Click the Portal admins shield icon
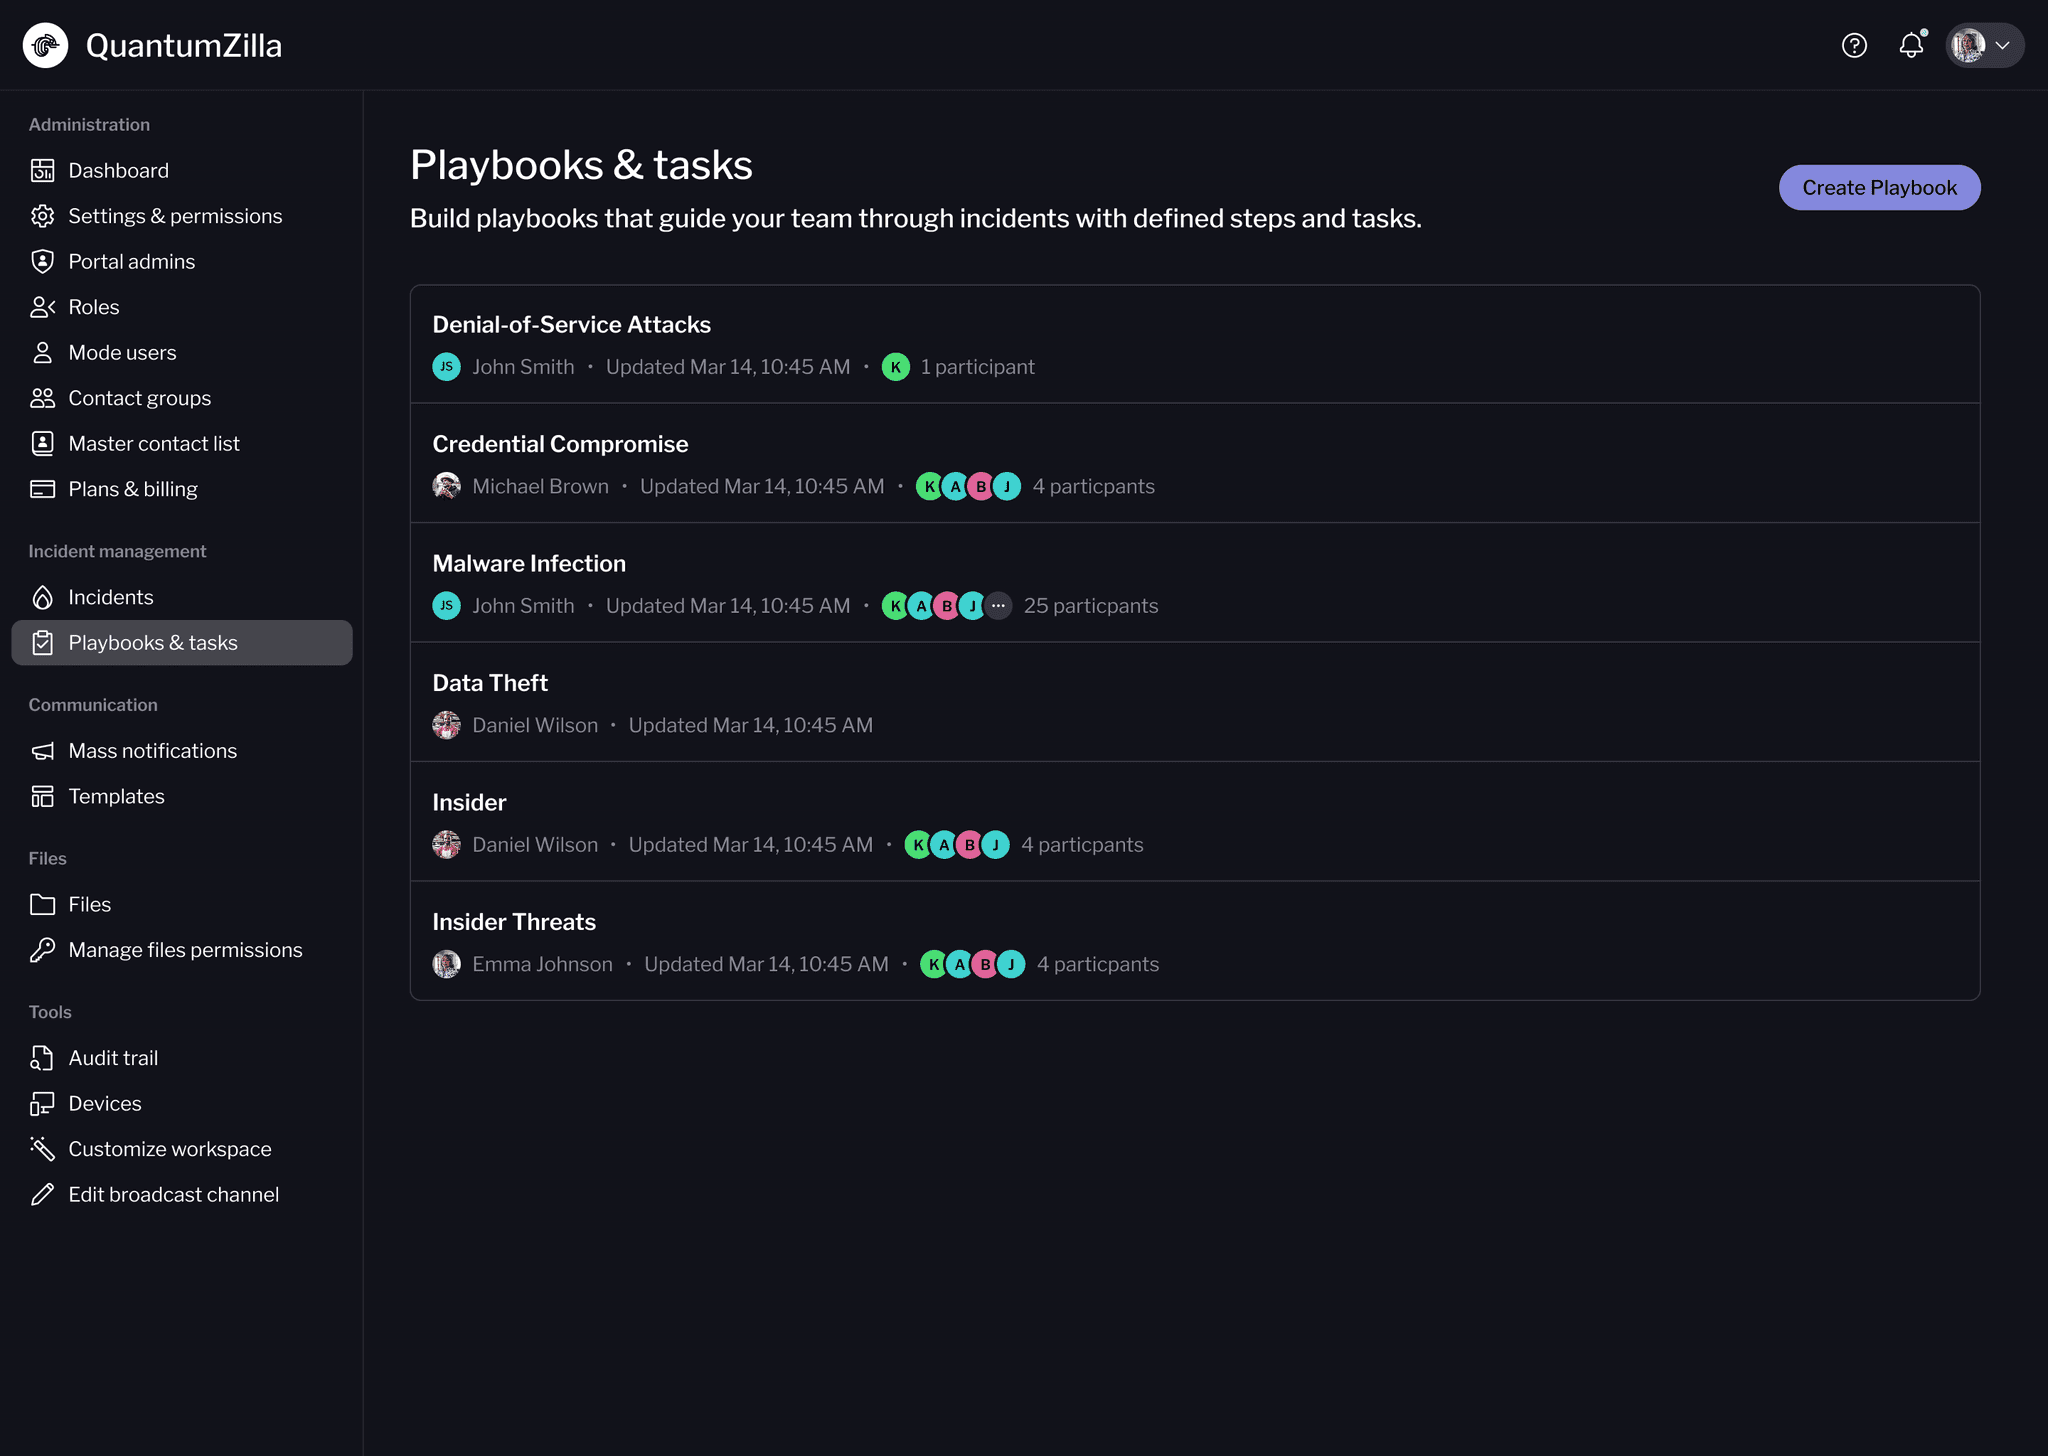2048x1456 pixels. 42,262
